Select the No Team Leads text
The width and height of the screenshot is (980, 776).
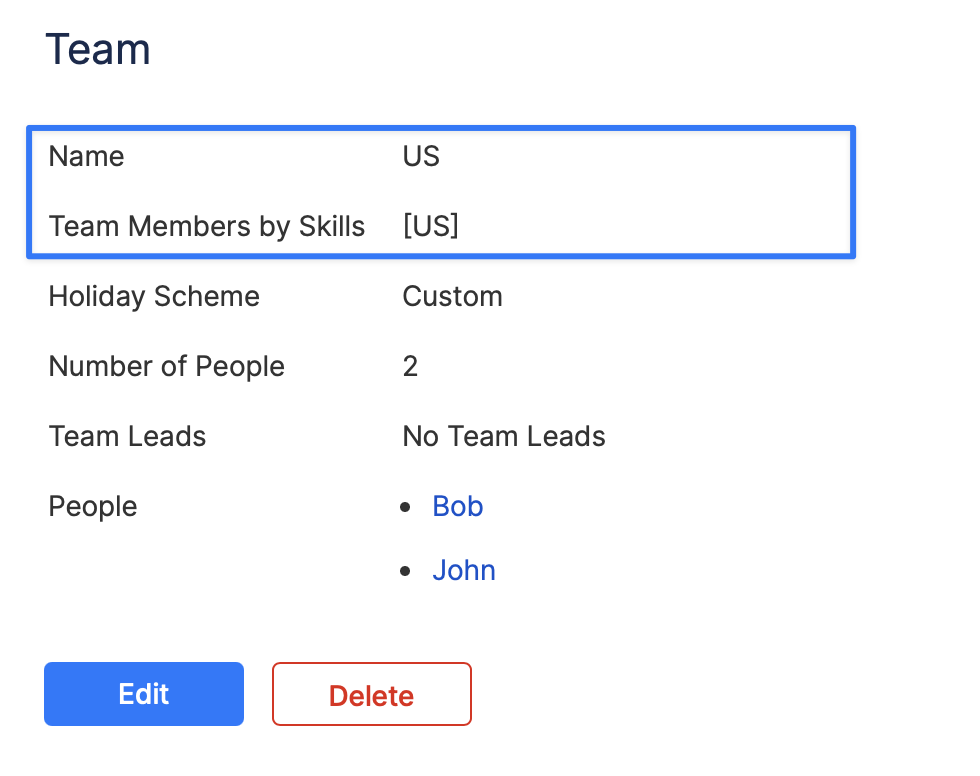(504, 436)
